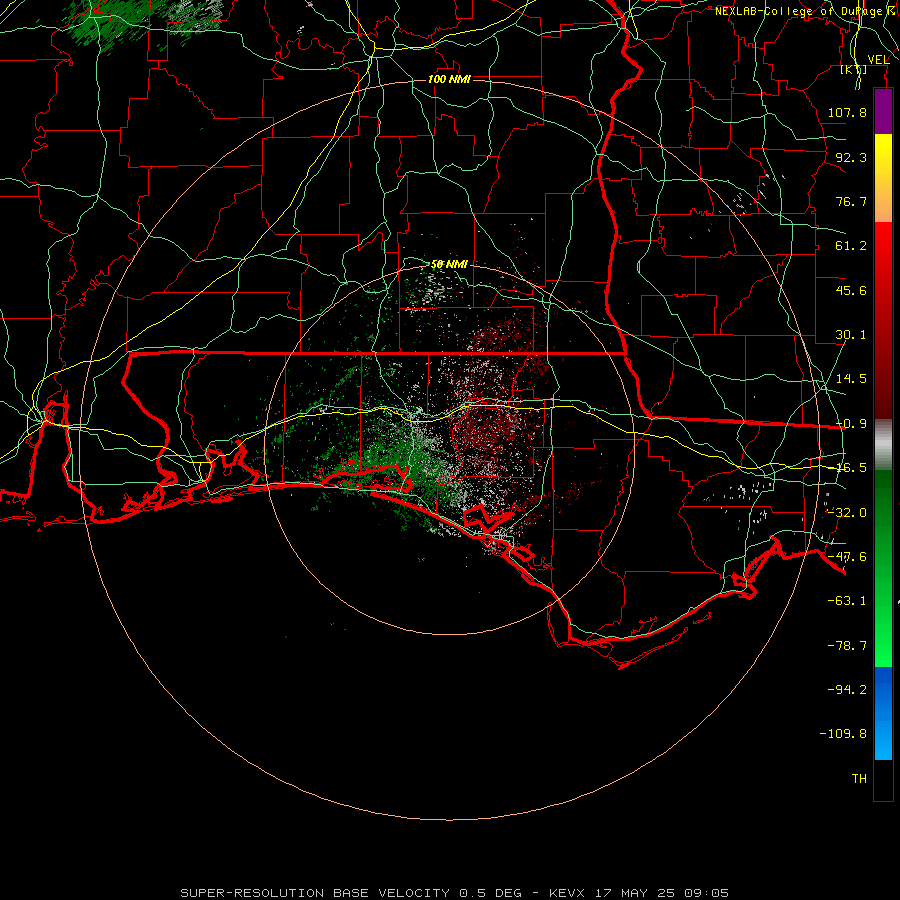Click the 0.5 DEG elevation text
This screenshot has height=900, width=900.
point(490,893)
